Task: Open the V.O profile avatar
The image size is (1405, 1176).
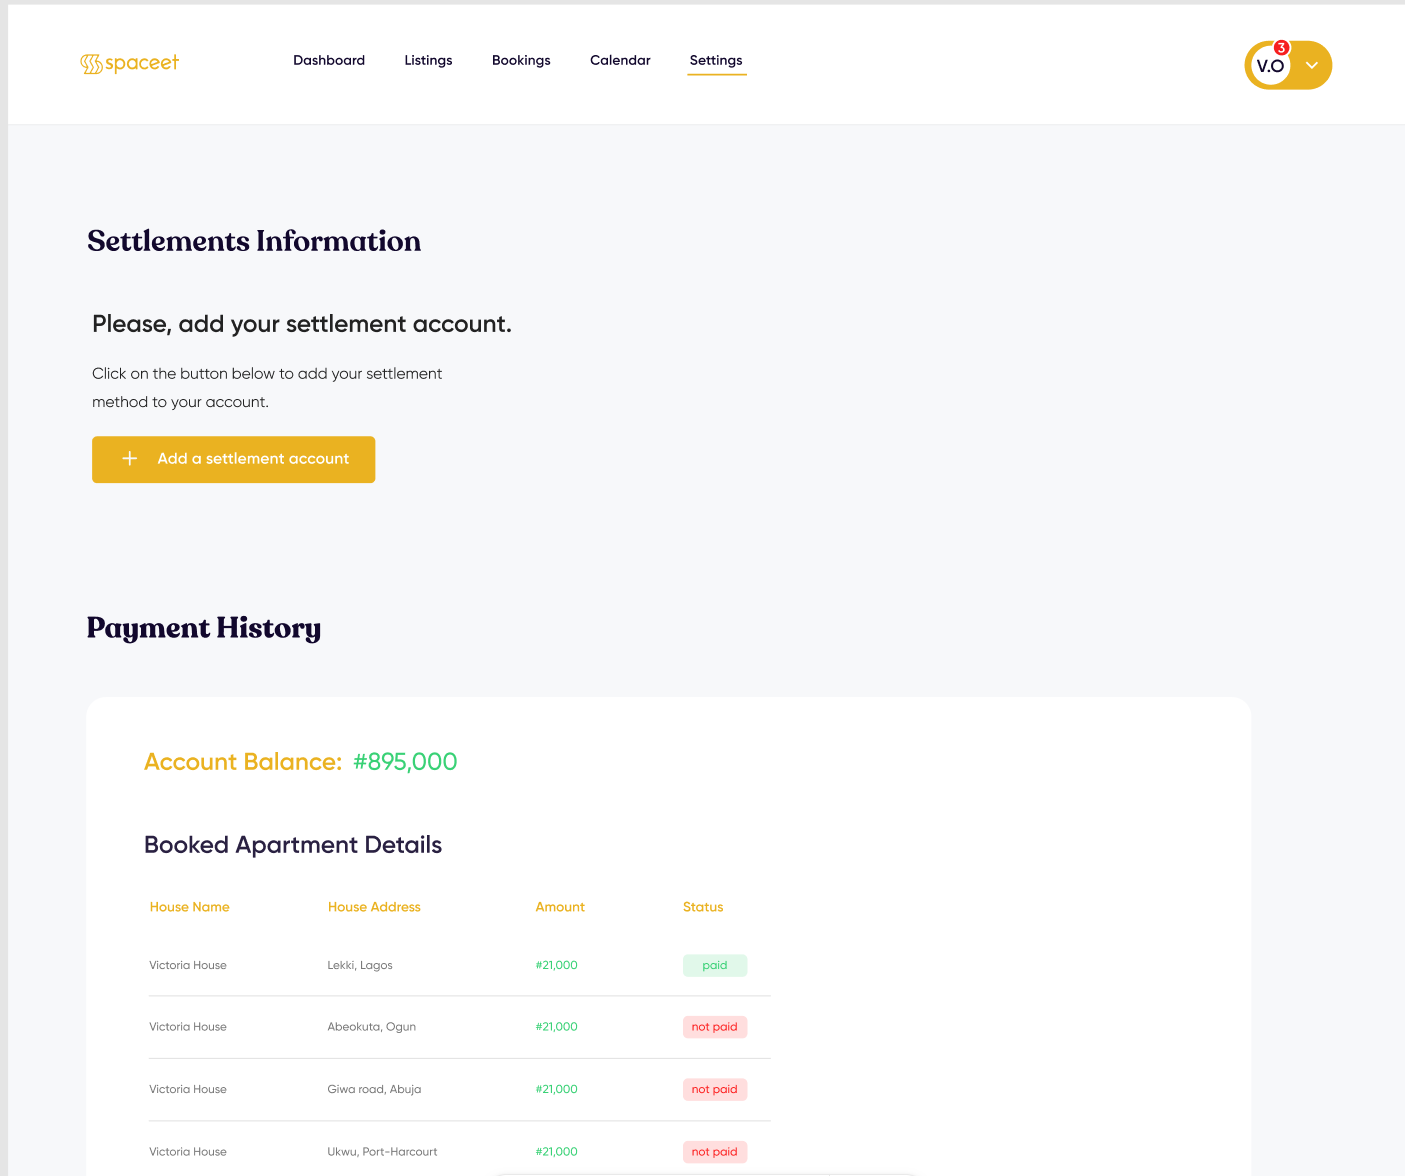Action: pos(1271,66)
